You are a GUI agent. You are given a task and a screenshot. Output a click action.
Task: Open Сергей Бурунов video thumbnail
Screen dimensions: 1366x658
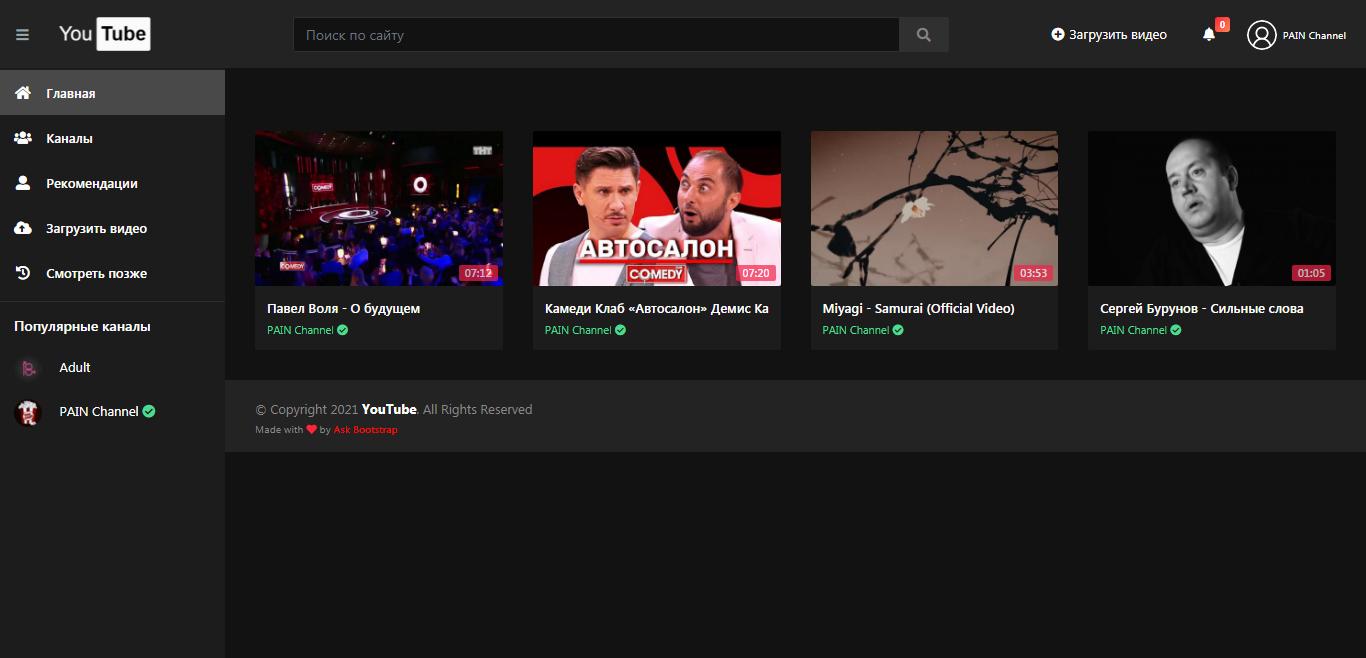[x=1212, y=209]
